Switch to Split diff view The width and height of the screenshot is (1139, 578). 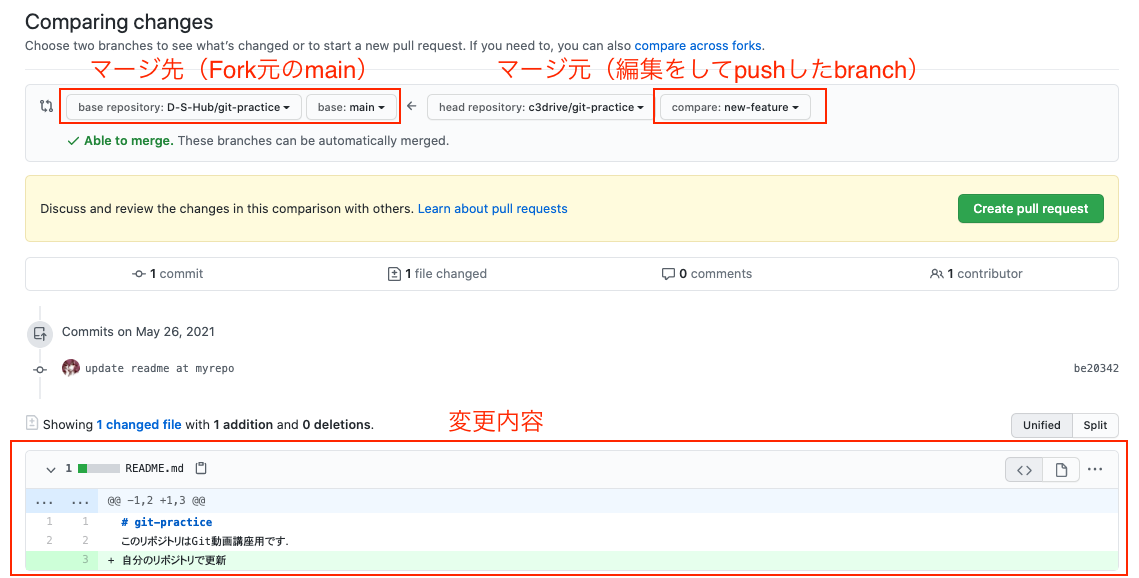(x=1095, y=425)
